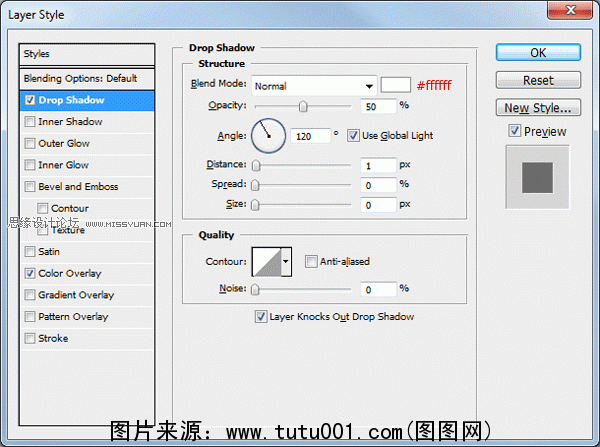Open the Blend Mode Normal dropdown

(x=314, y=86)
